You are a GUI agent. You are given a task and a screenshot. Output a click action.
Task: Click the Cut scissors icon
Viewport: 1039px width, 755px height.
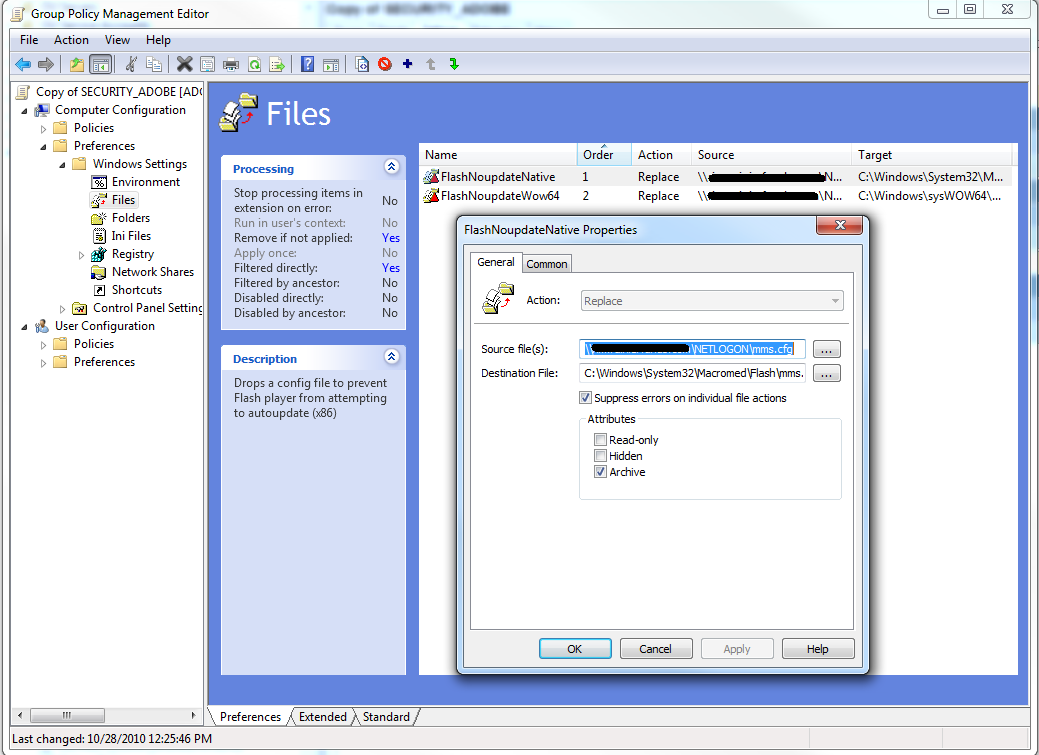coord(131,64)
